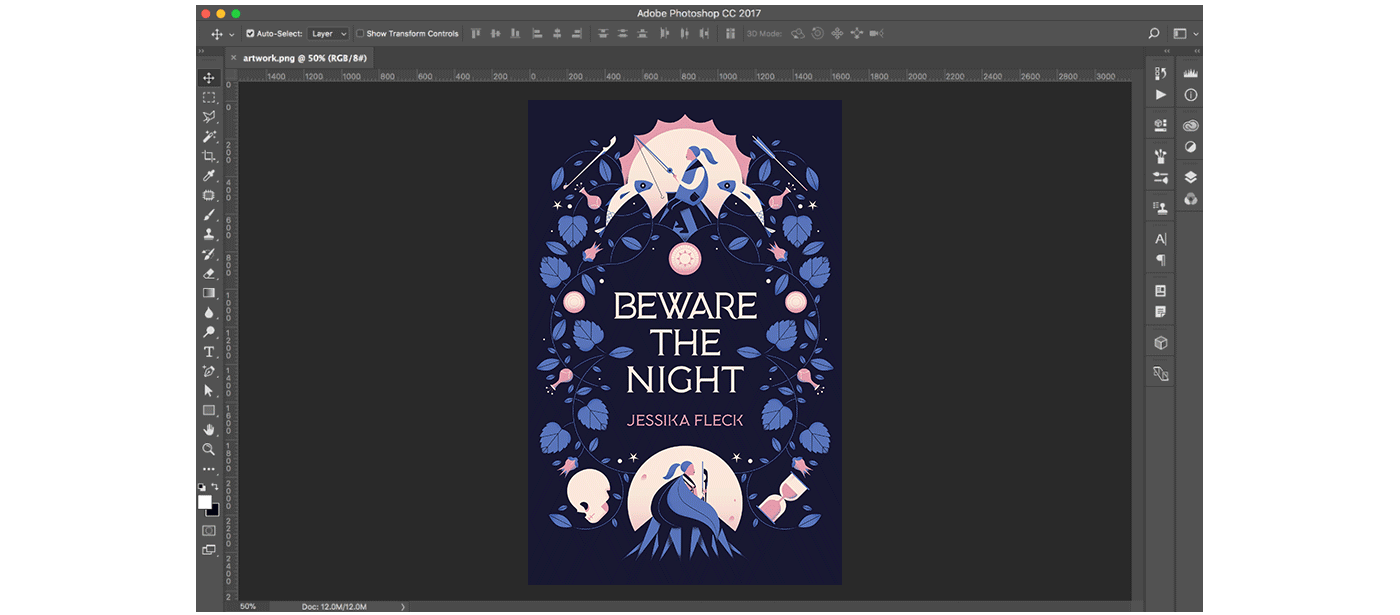Open the Creative Cloud Libraries panel icon

click(1190, 126)
